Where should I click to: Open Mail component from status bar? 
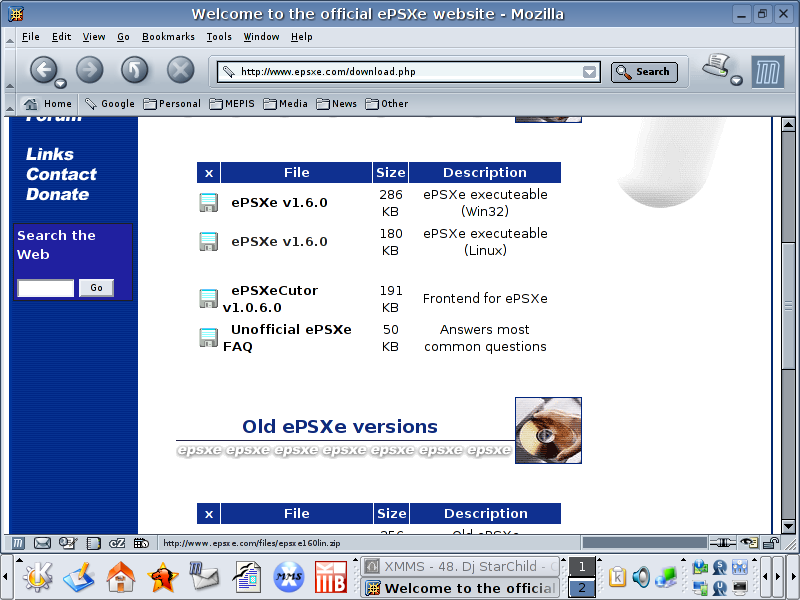[x=42, y=543]
